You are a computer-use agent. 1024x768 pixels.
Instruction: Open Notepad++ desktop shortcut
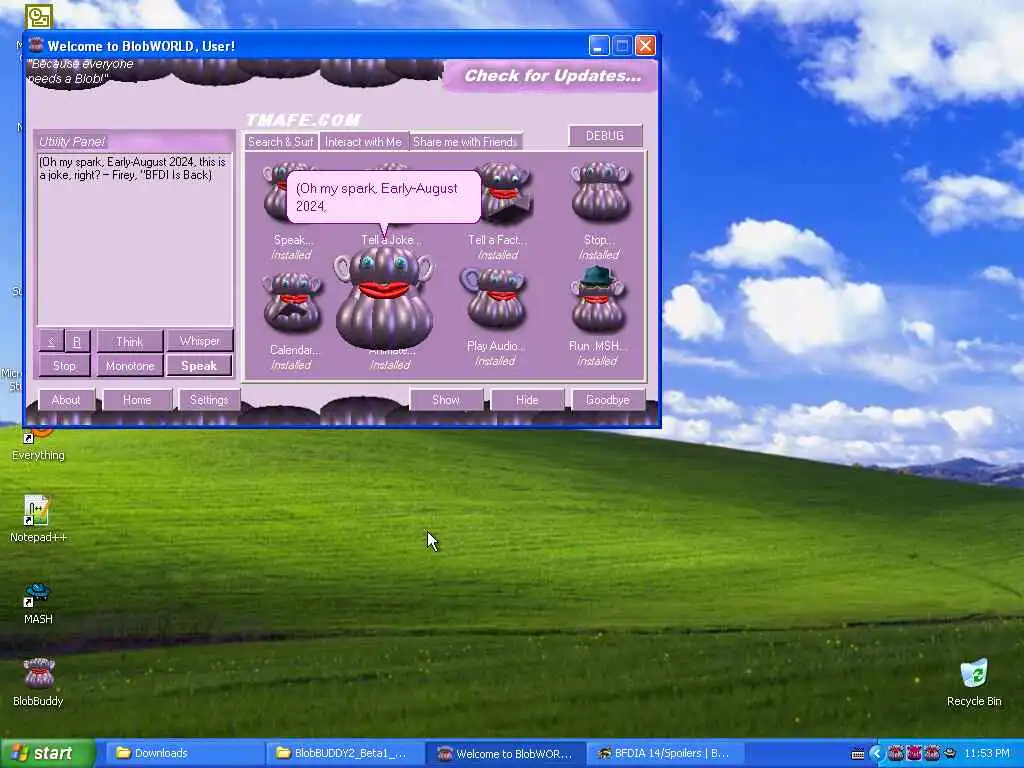point(37,511)
